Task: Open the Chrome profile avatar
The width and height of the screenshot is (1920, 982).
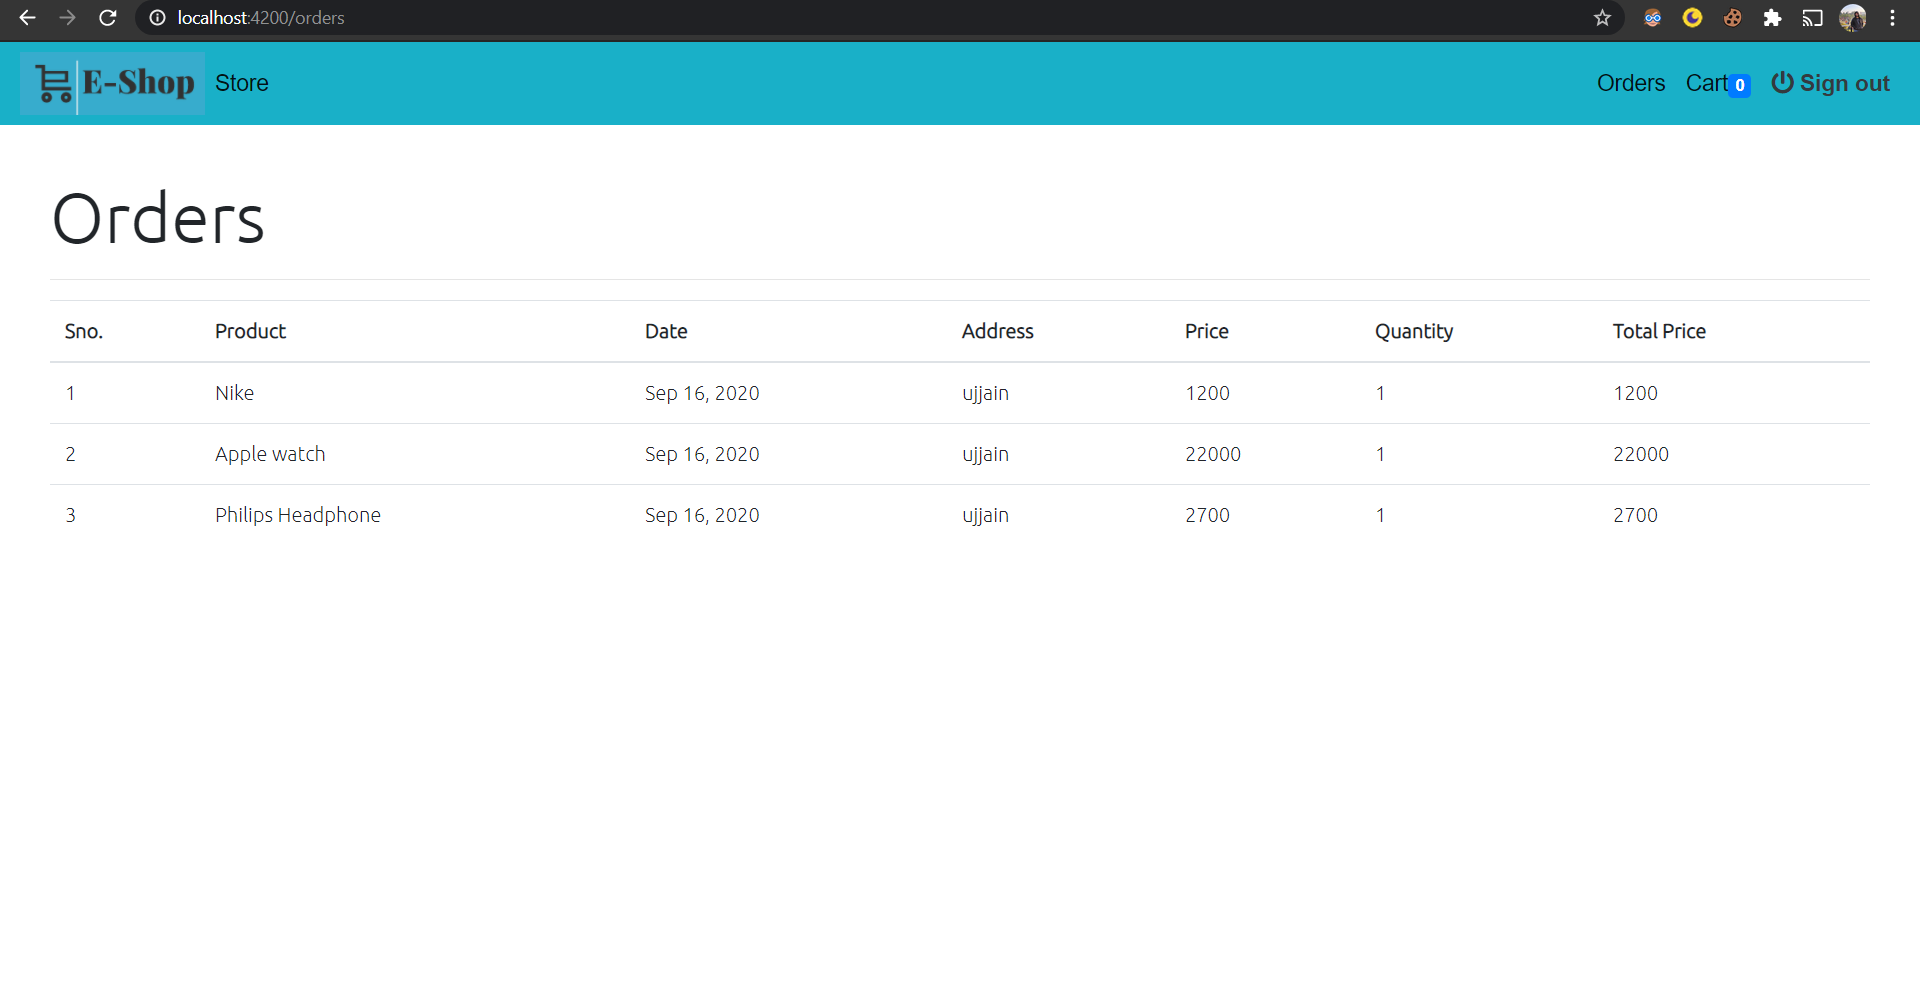Action: point(1854,18)
